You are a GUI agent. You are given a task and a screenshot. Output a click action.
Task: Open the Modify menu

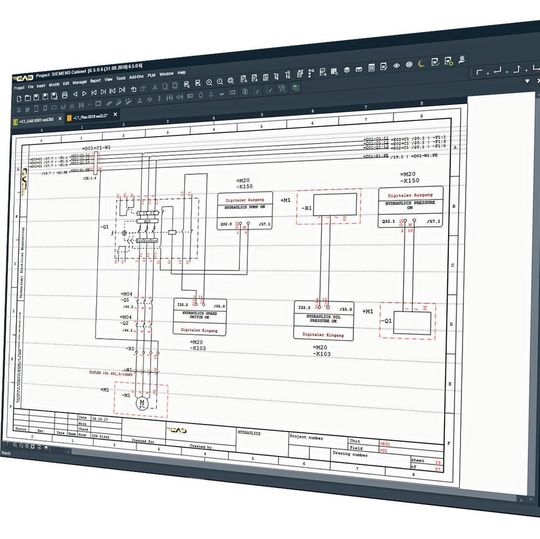pos(54,84)
